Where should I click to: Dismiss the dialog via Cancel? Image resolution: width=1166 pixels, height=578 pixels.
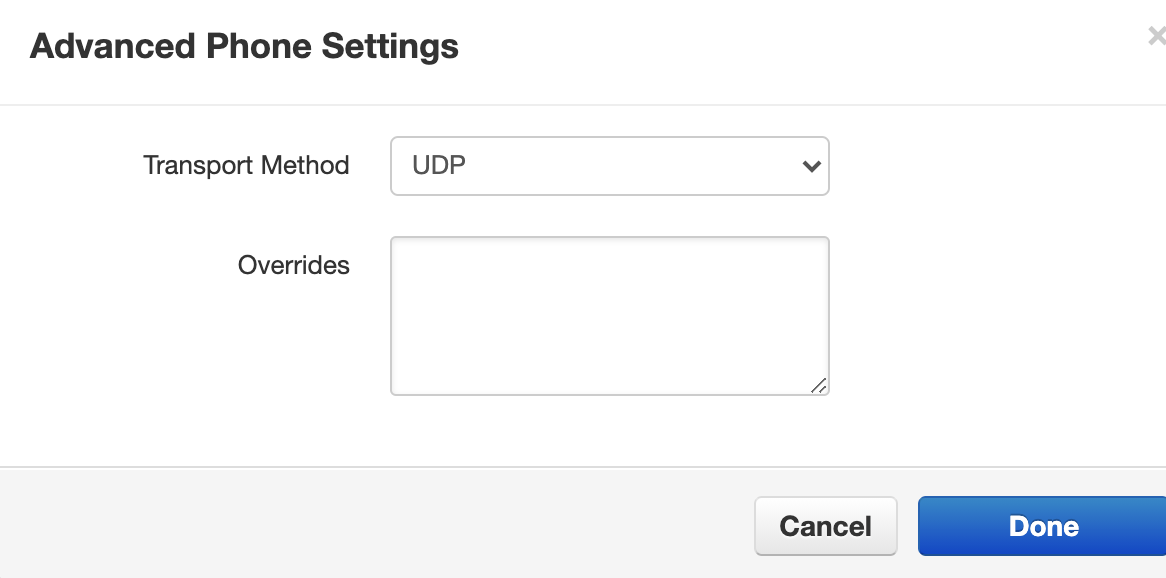[x=825, y=526]
